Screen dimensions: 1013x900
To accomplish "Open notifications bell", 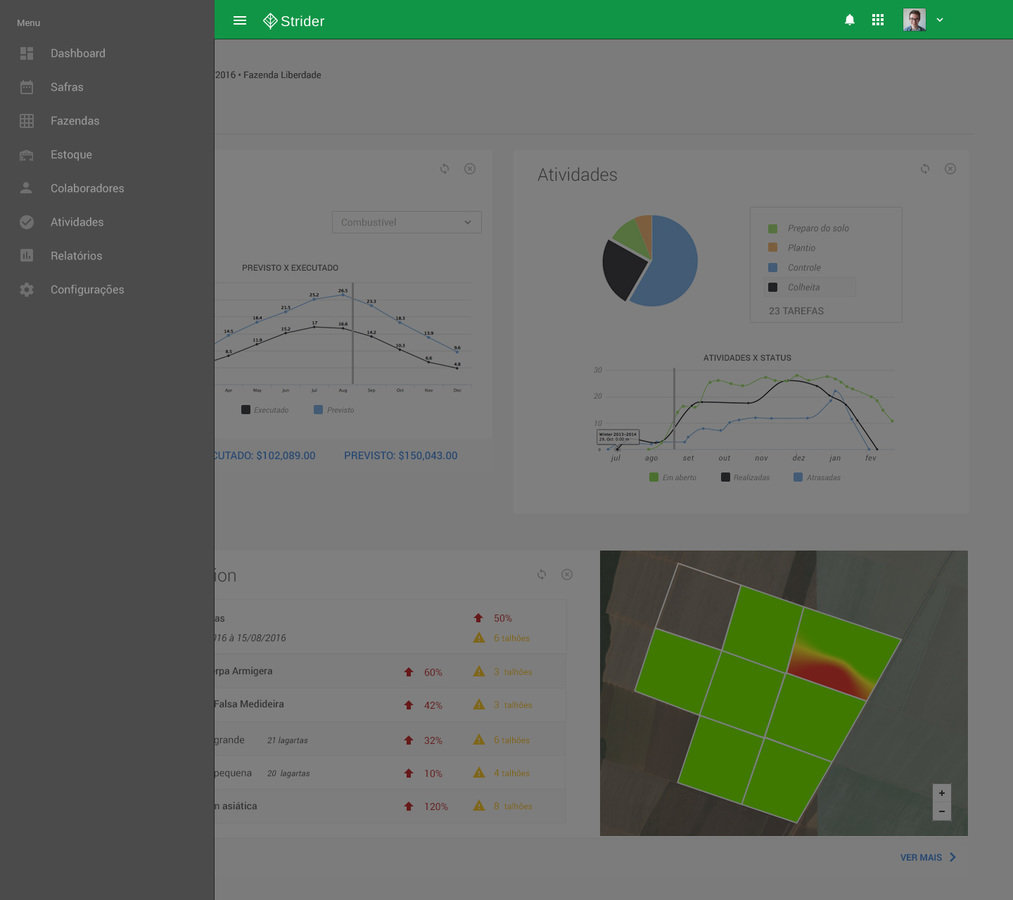I will [850, 20].
